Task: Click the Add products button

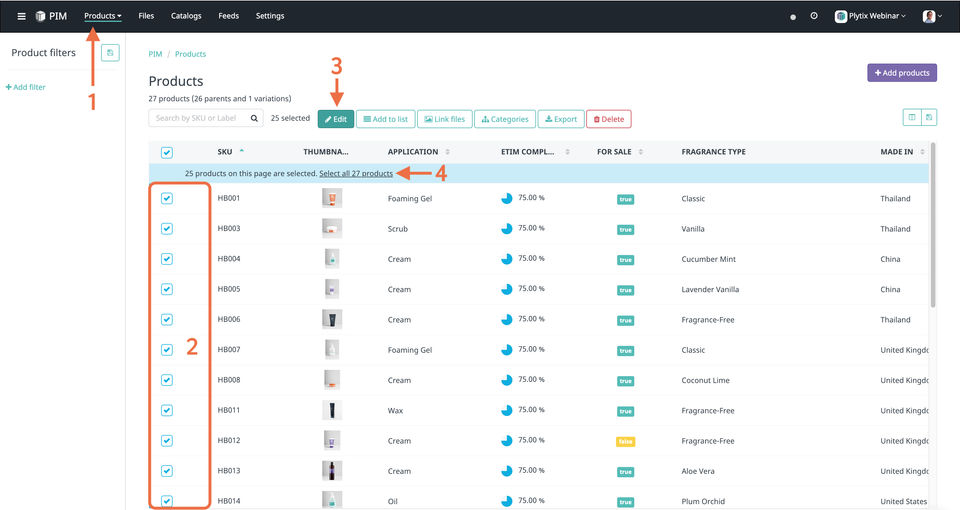Action: (902, 73)
